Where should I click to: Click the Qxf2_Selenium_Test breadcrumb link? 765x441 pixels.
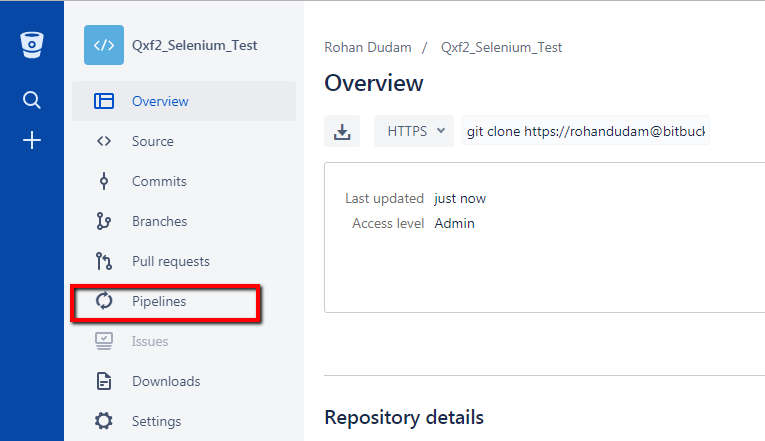point(502,47)
